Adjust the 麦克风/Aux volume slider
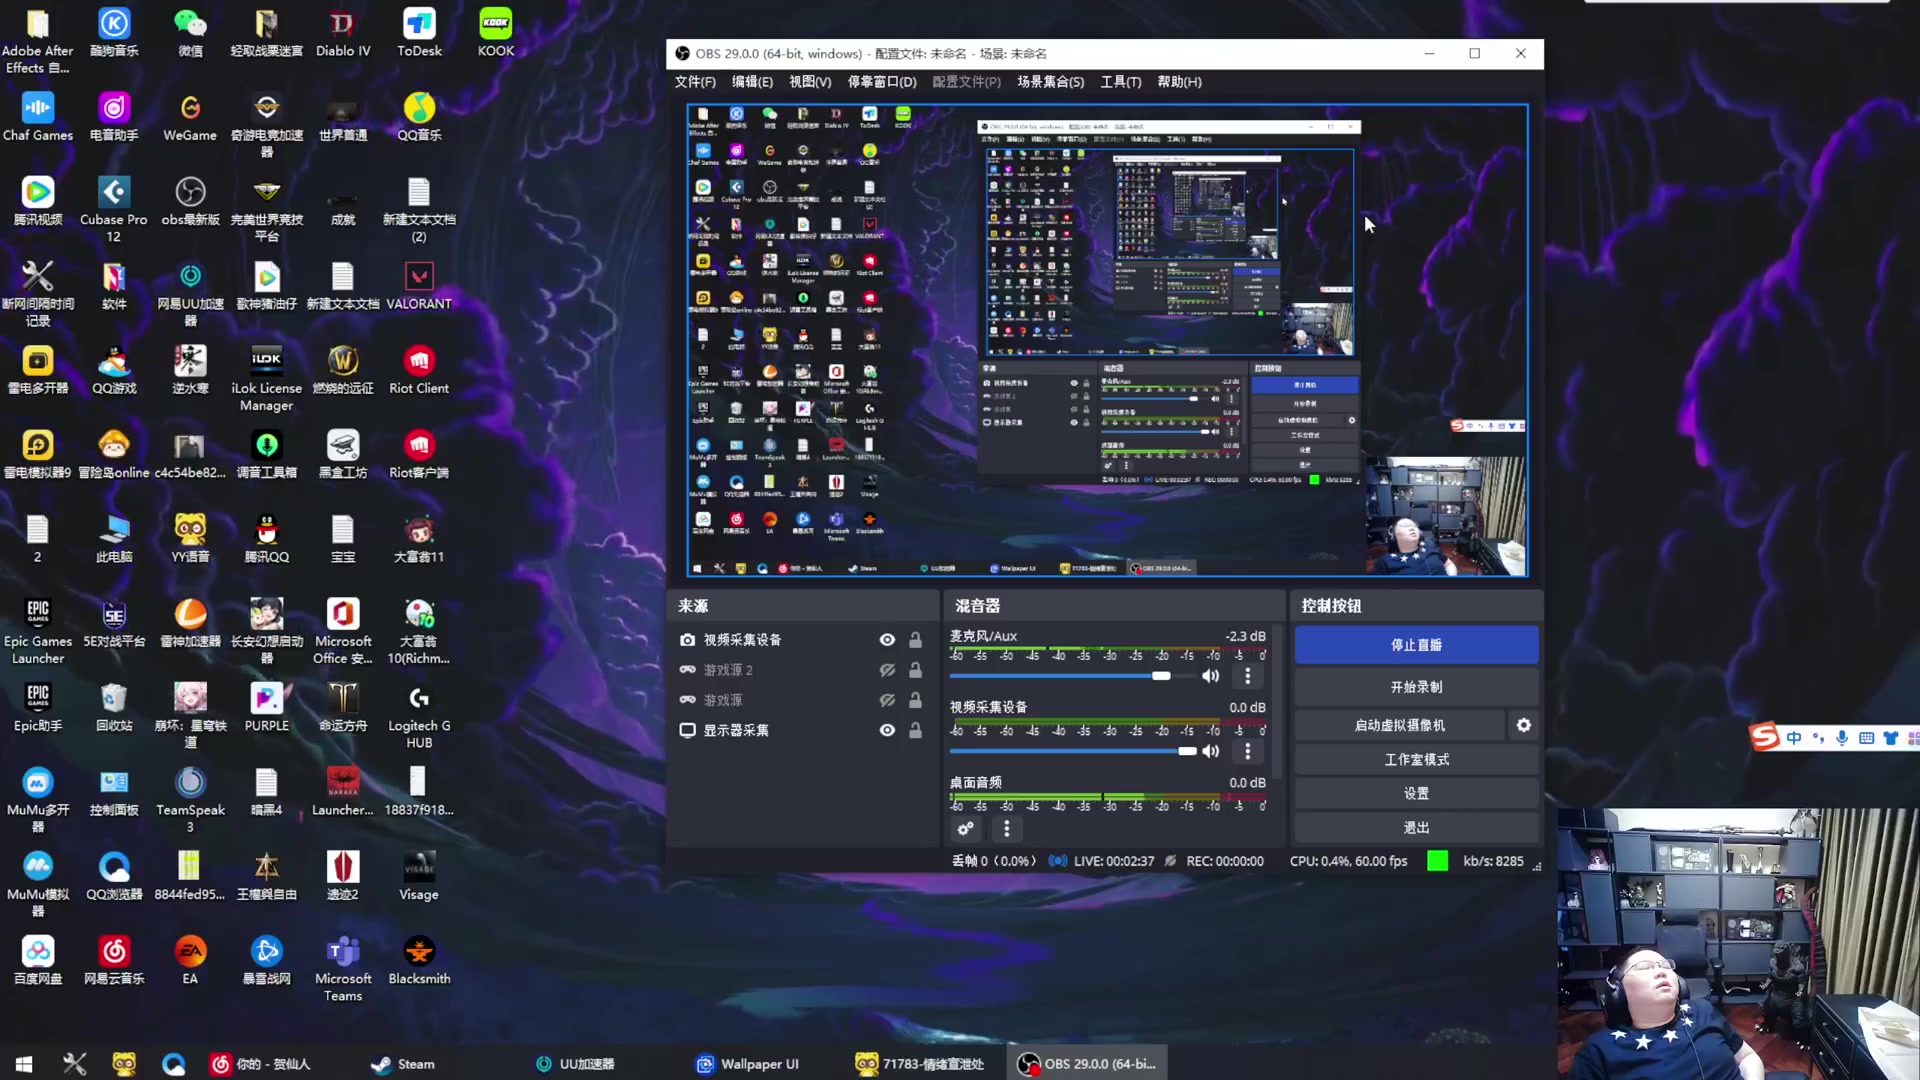 tap(1073, 676)
